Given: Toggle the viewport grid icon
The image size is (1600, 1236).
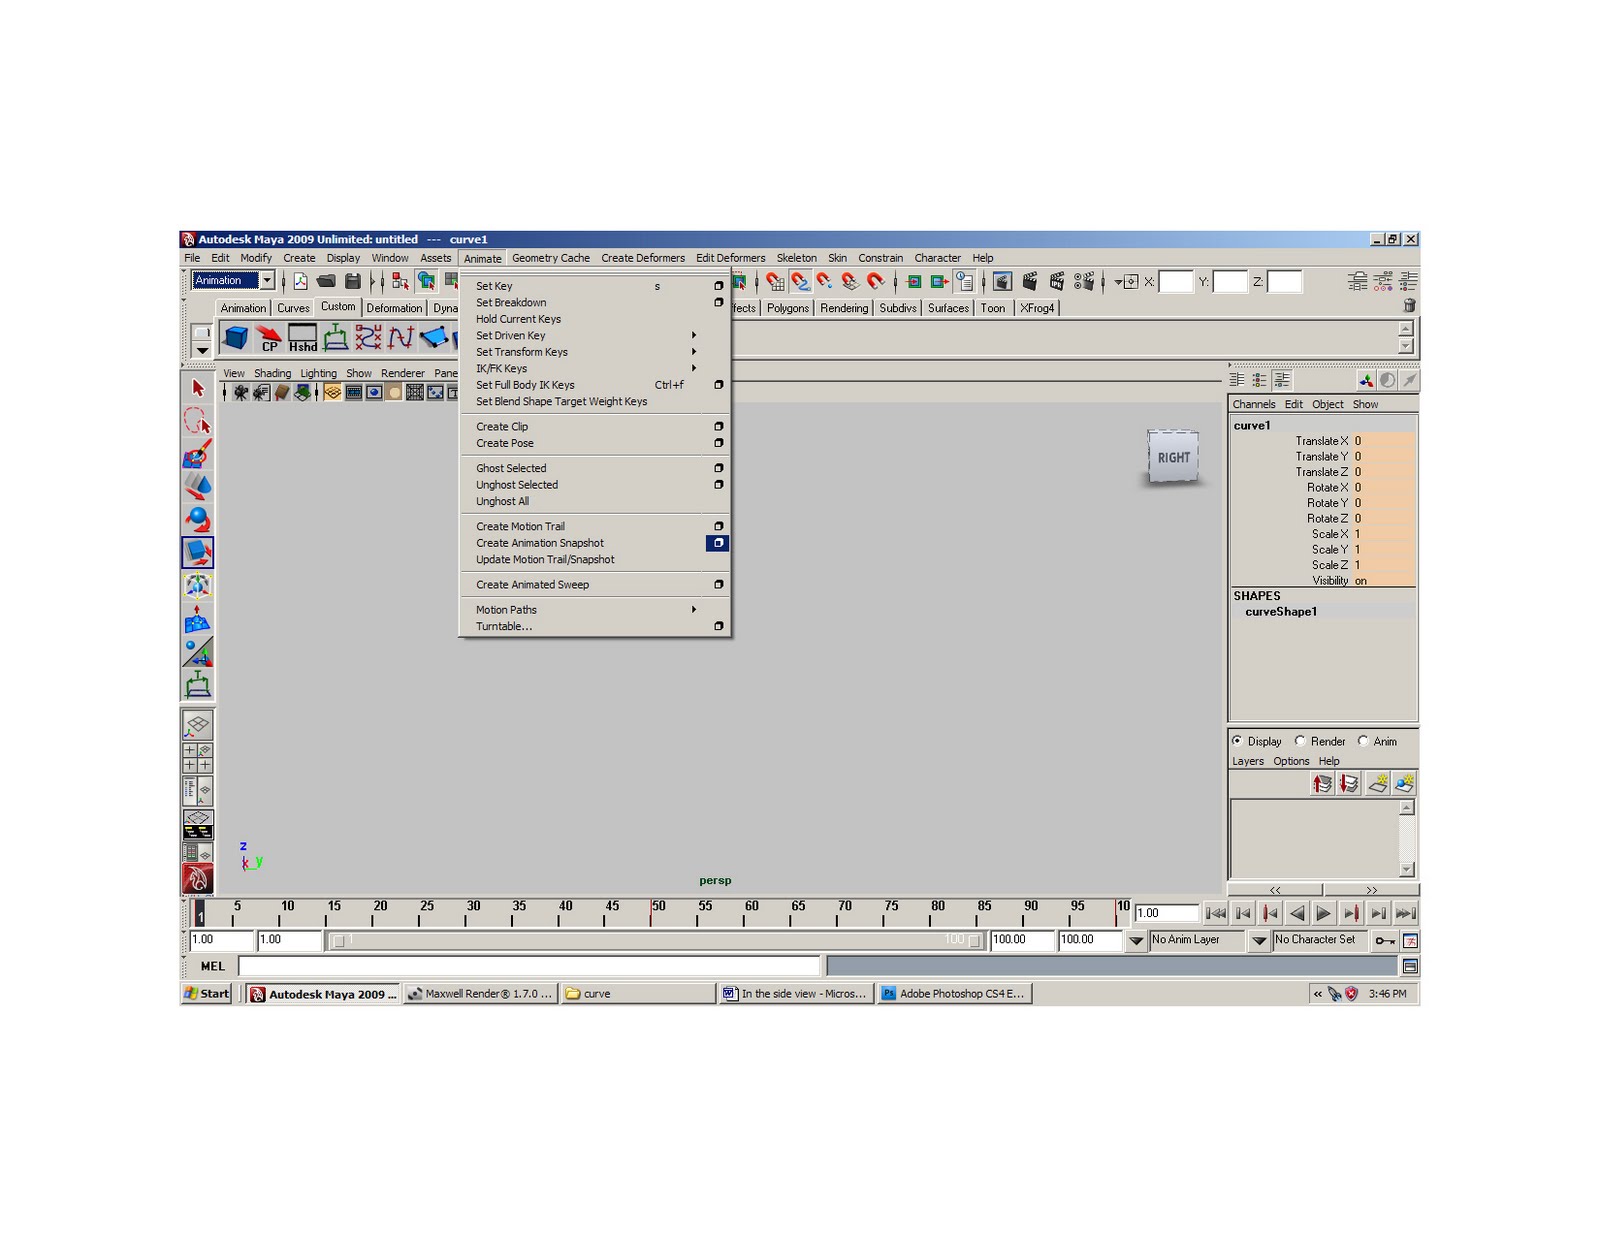Looking at the screenshot, I should pos(332,393).
